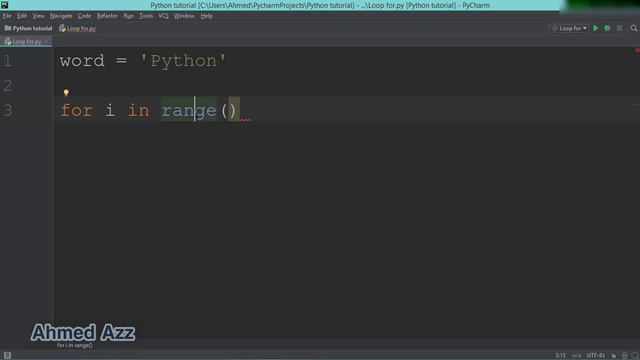Open the Window menu
The image size is (640, 360).
point(184,16)
